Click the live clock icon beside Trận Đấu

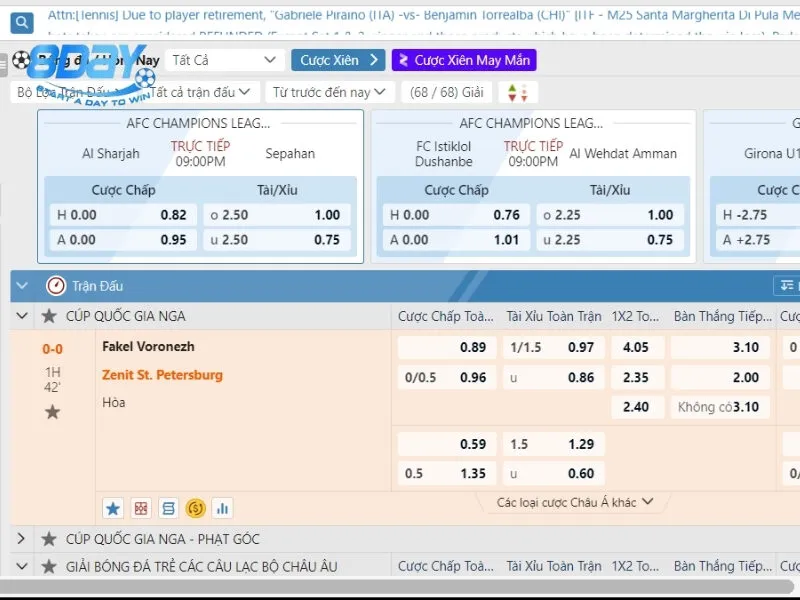coord(56,286)
